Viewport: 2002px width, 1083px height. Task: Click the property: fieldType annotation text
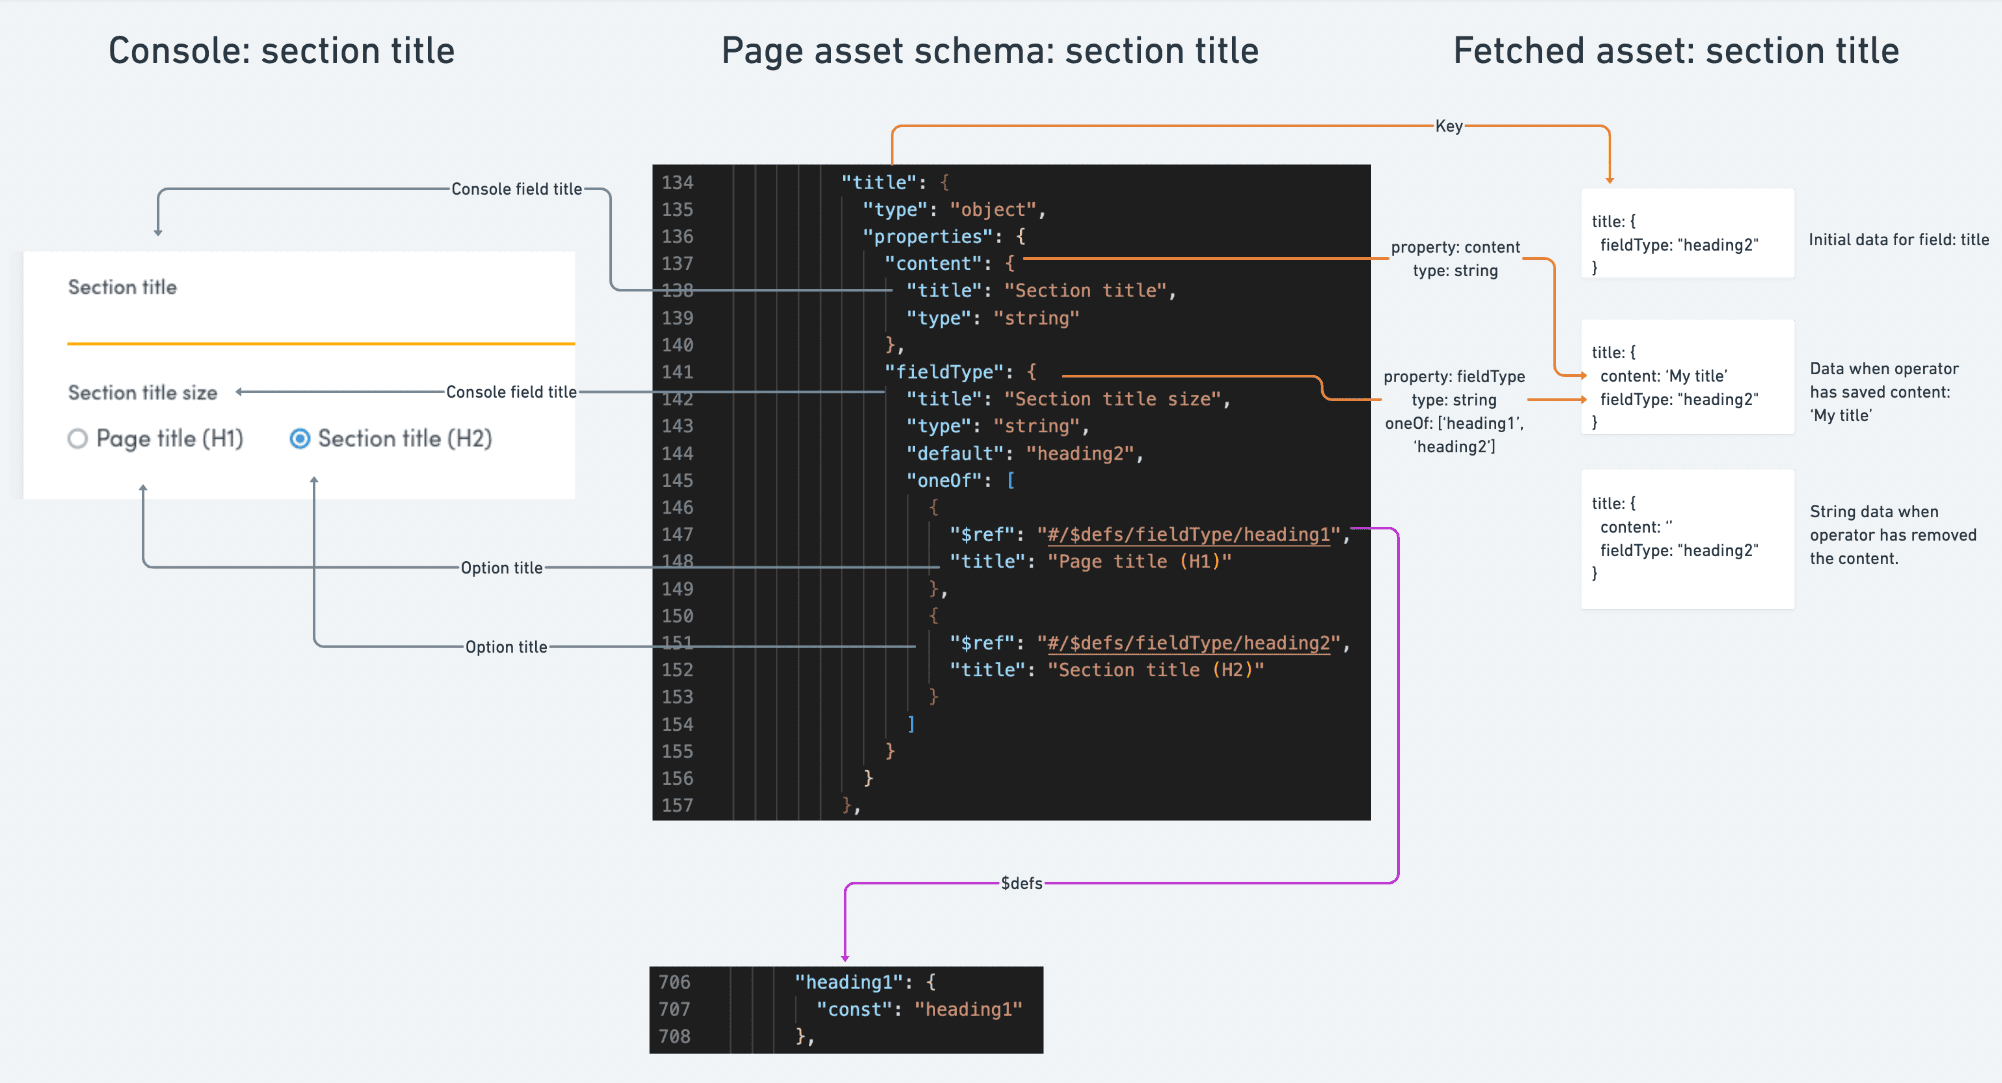[1454, 377]
